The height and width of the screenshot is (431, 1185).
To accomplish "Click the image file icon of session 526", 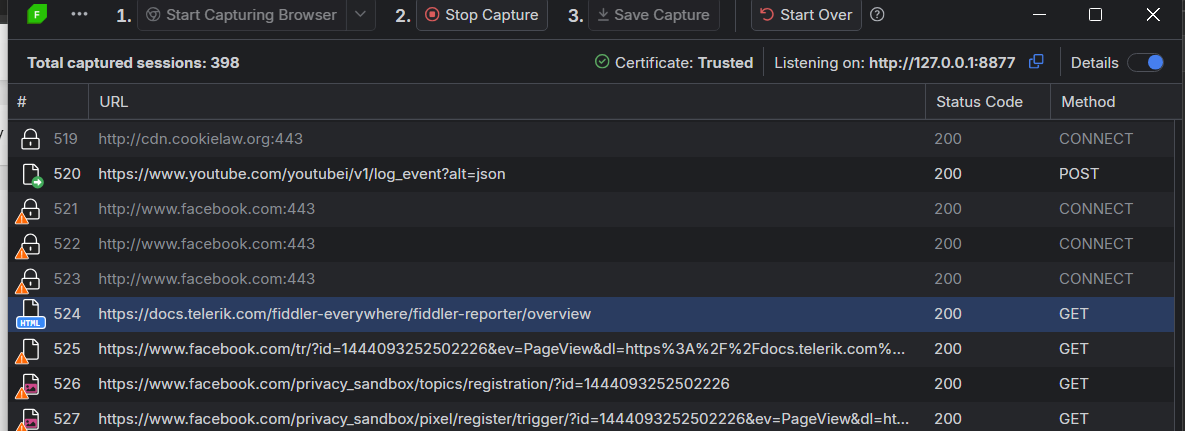I will (28, 385).
